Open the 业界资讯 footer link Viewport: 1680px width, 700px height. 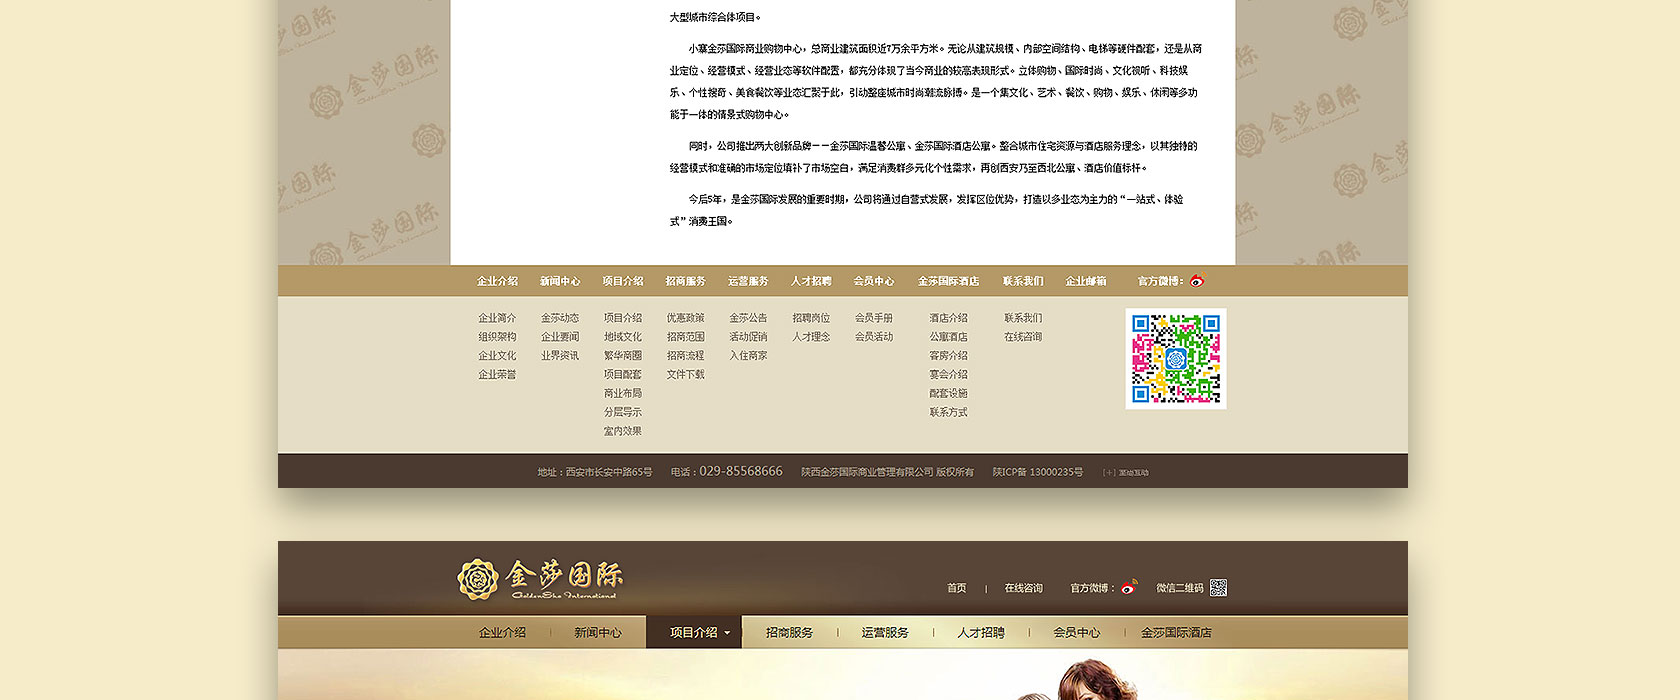[559, 356]
